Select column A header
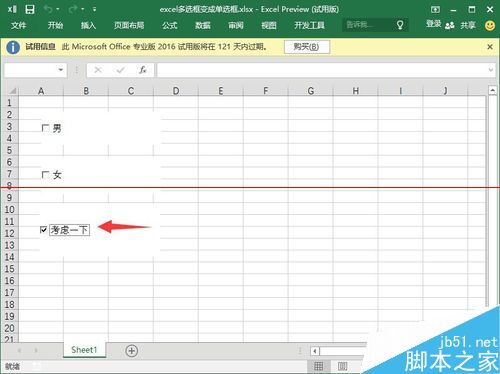Viewport: 500px width, 374px height. (x=41, y=91)
